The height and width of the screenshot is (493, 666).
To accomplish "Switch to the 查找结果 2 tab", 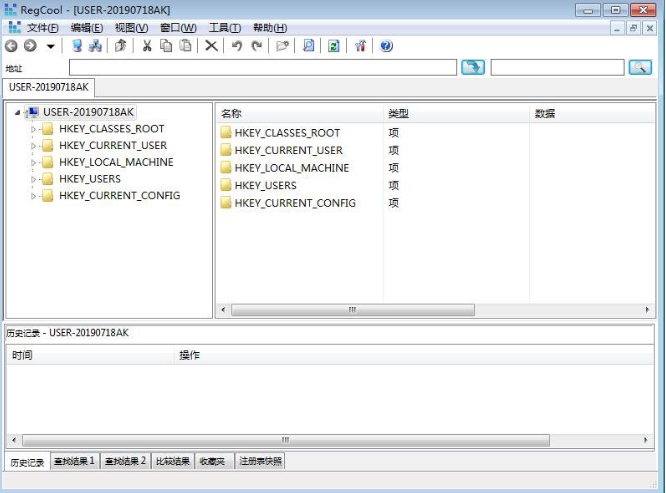I will pos(125,461).
